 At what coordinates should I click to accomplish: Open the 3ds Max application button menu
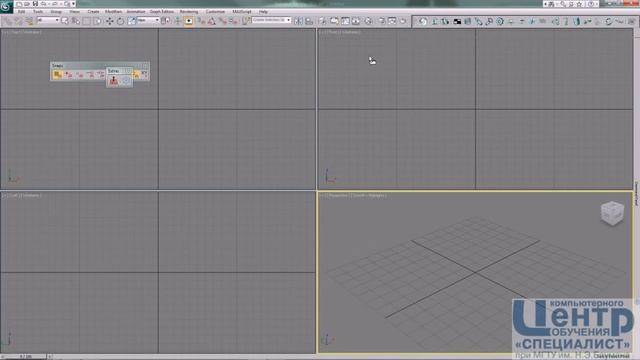pos(6,7)
